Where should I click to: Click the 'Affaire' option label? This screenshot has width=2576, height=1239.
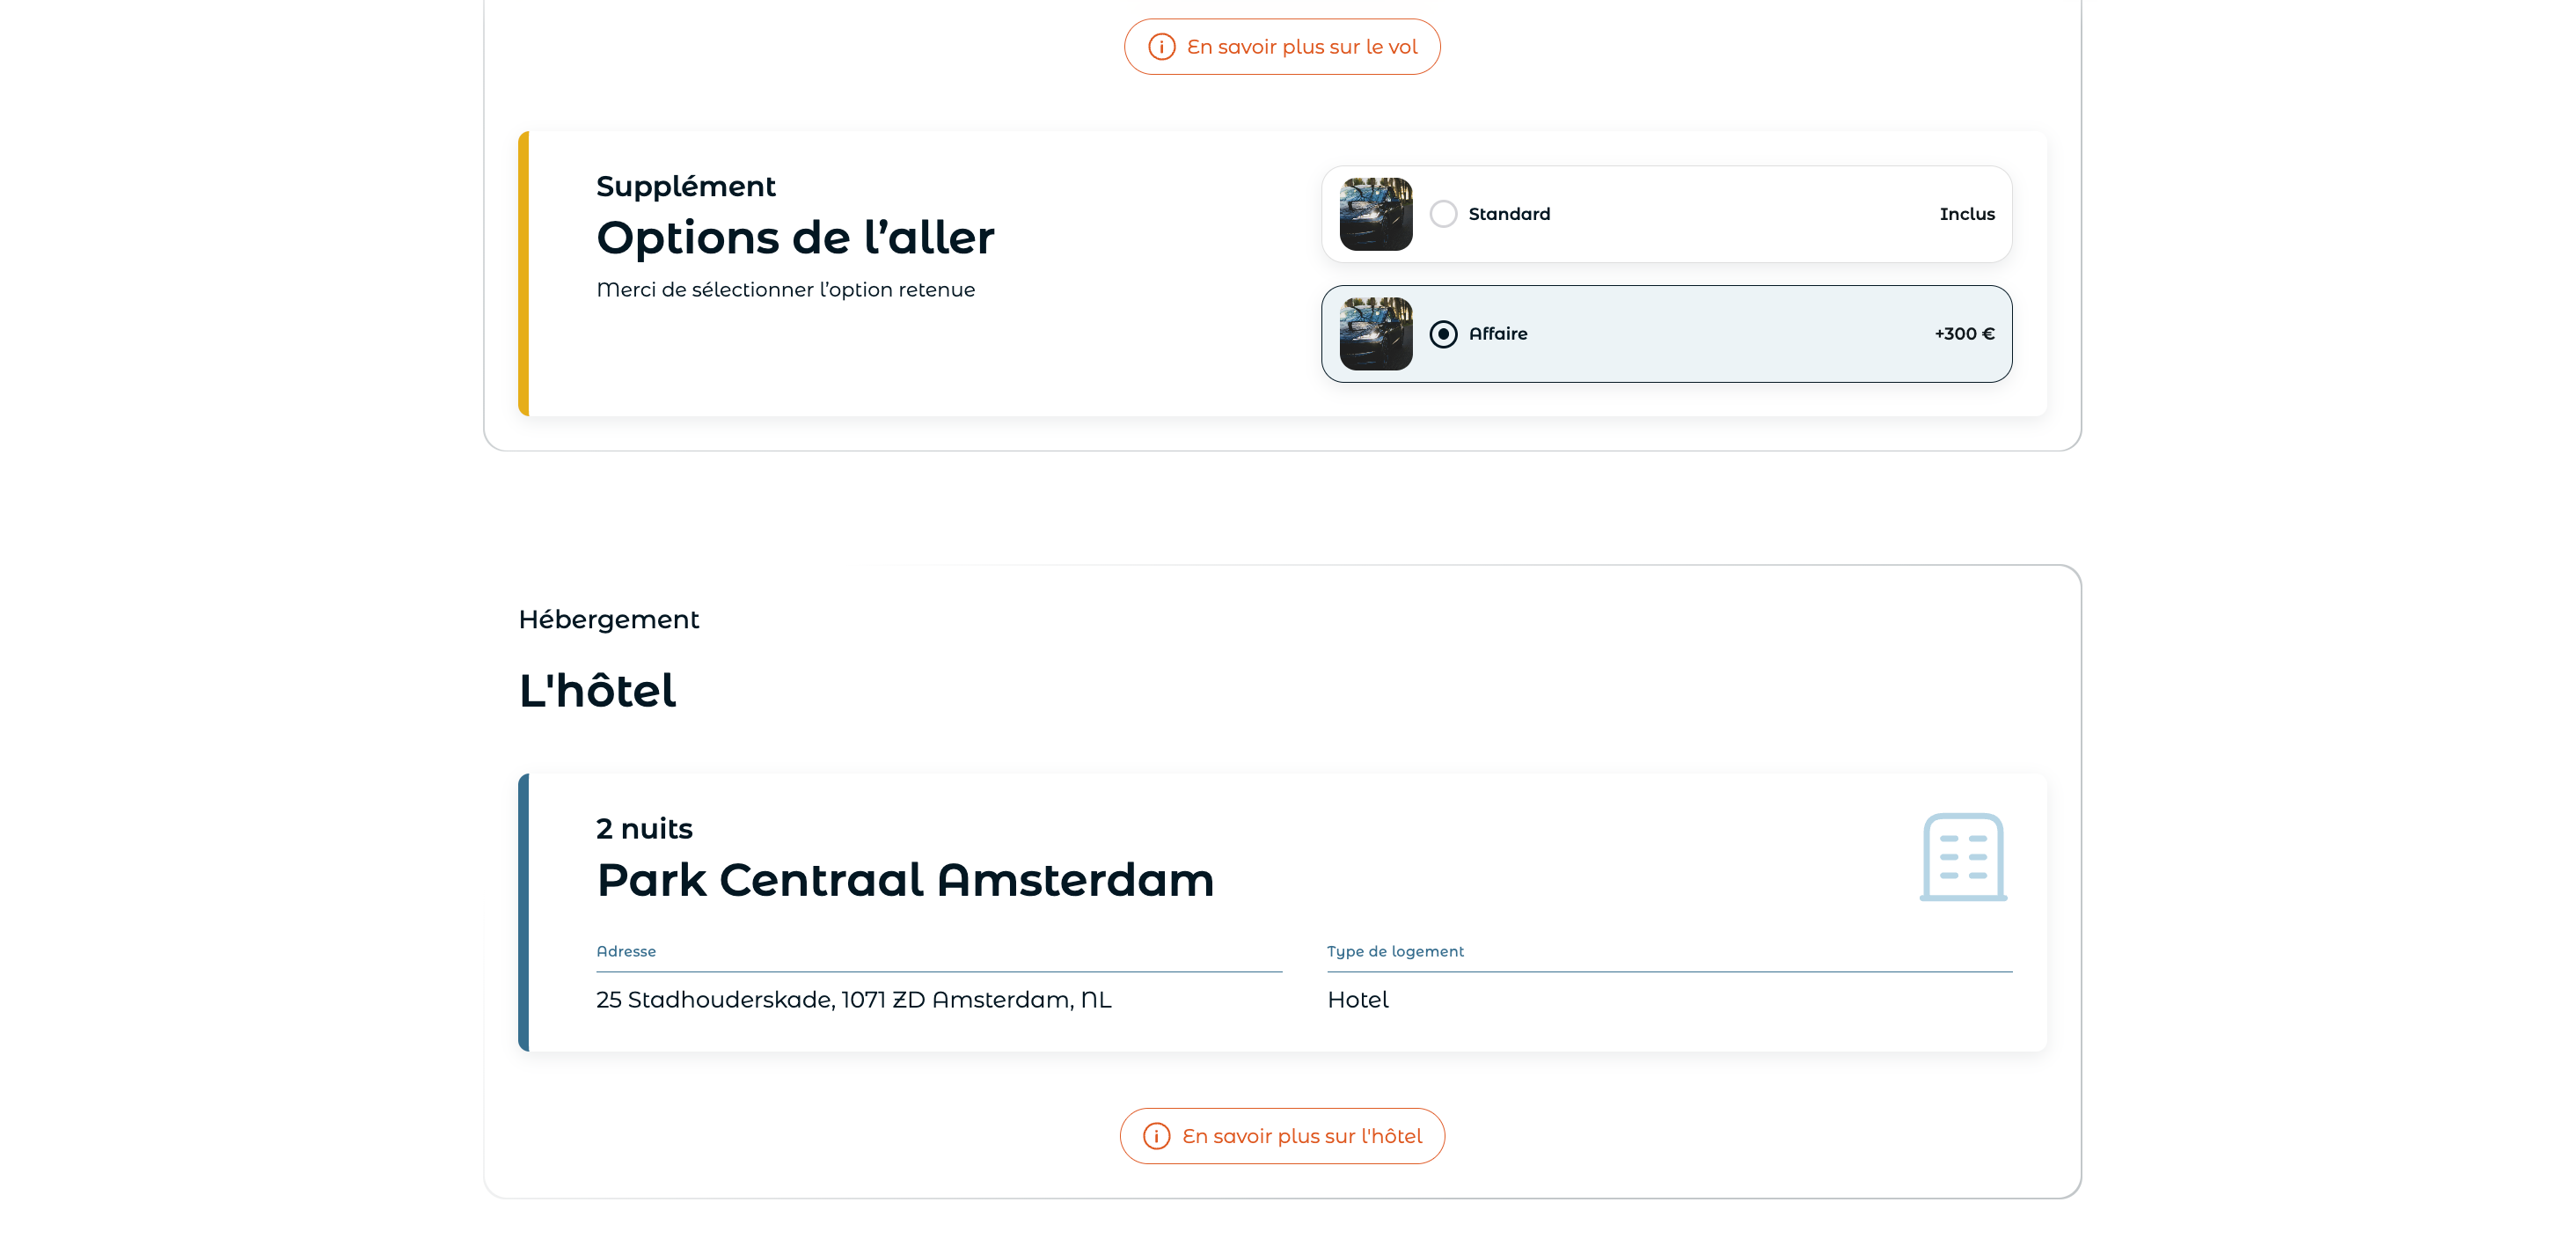(1498, 334)
